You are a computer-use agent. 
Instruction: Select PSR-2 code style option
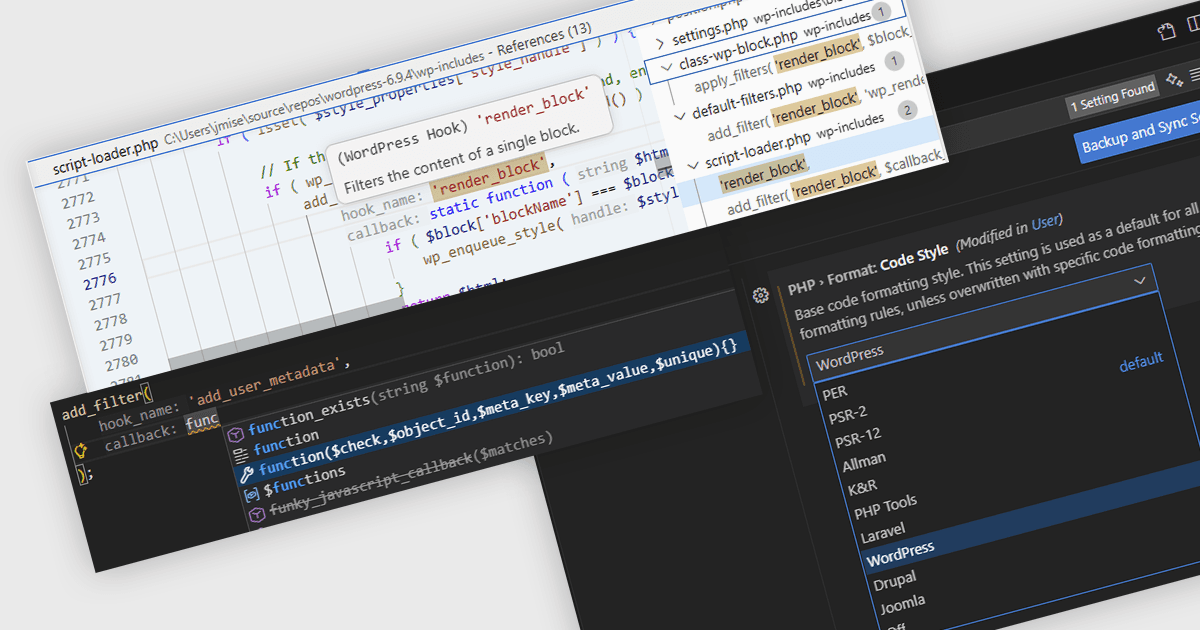coord(848,413)
